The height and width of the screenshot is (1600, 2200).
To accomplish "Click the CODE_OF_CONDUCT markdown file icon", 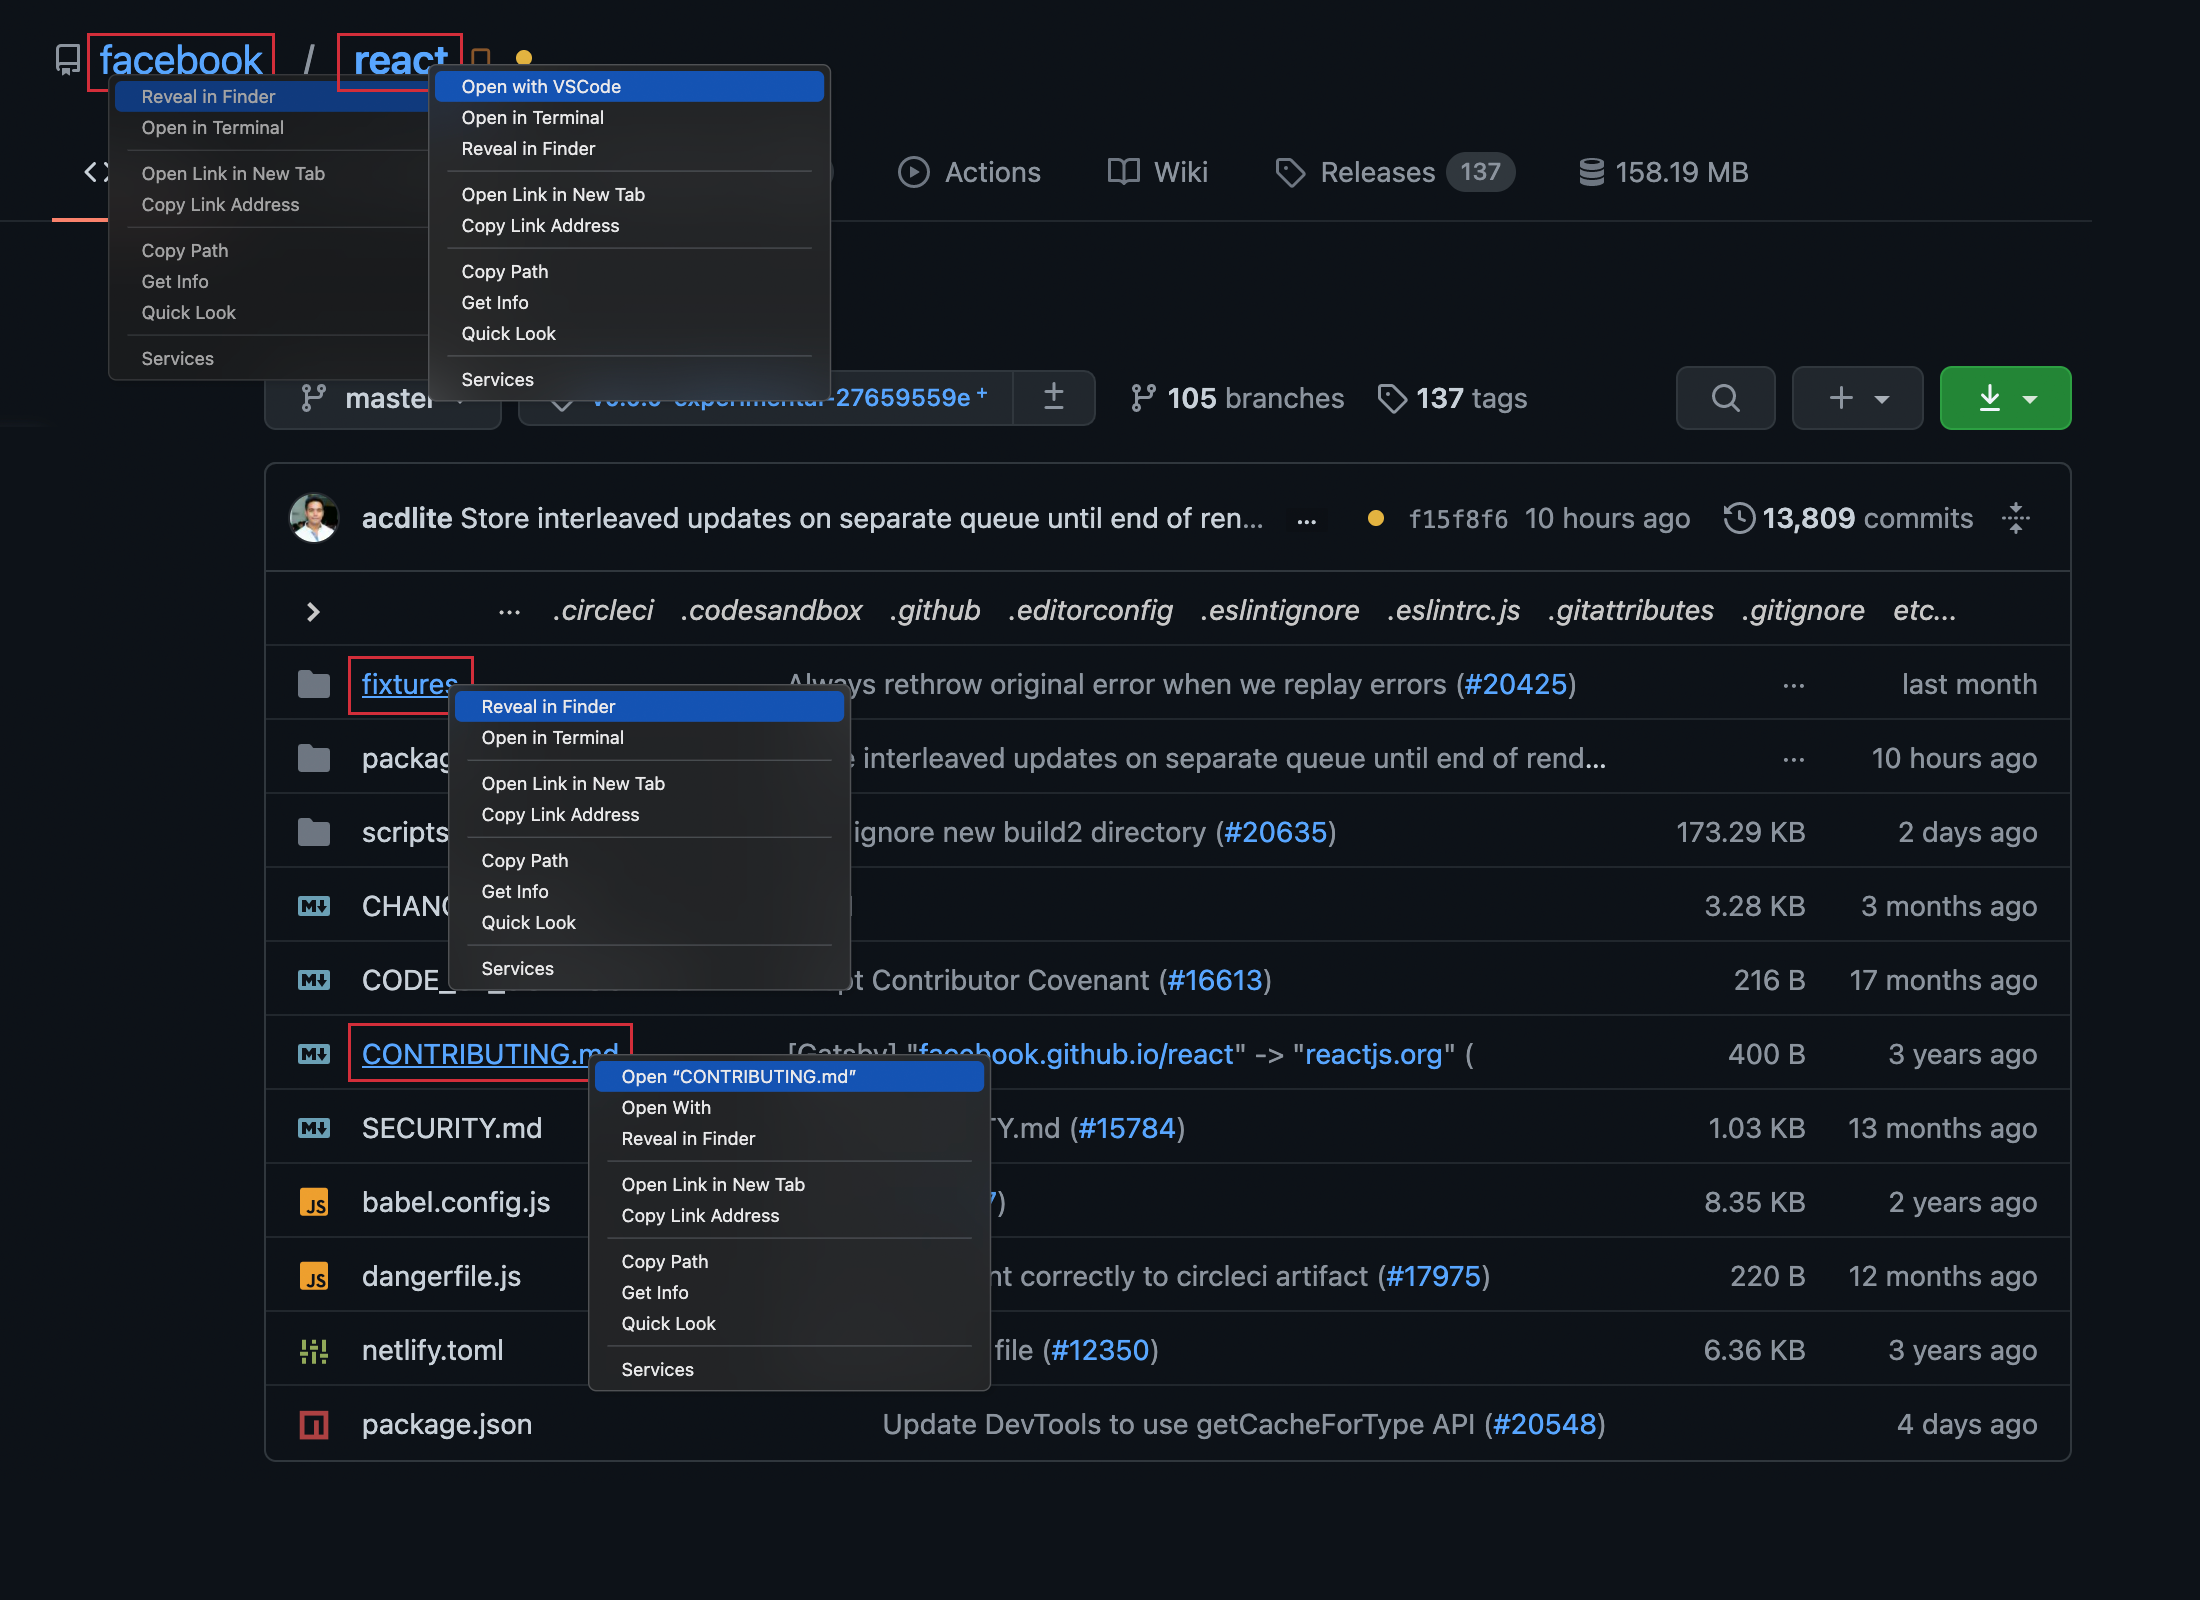I will (314, 980).
